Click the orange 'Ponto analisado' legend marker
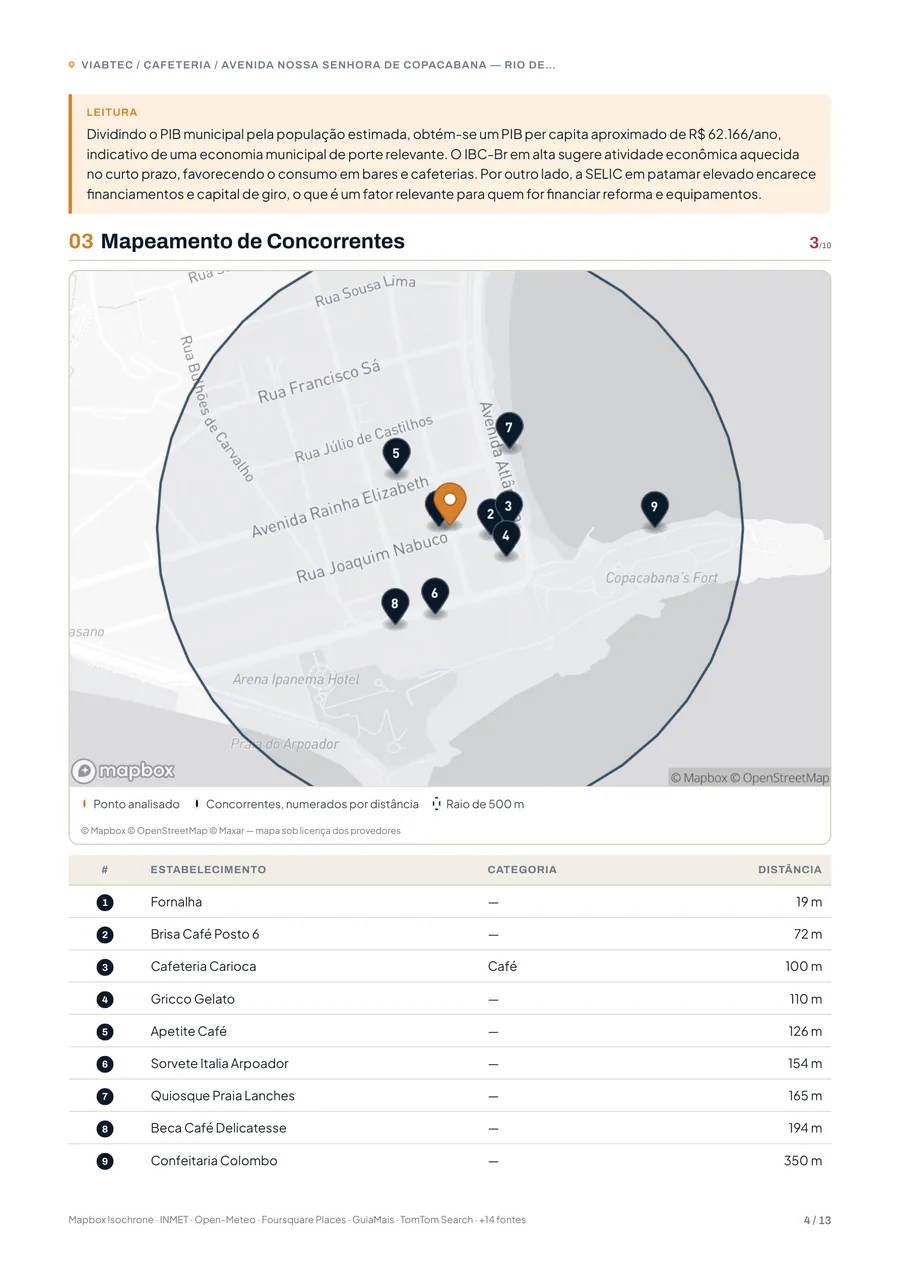The height and width of the screenshot is (1272, 900). 85,804
